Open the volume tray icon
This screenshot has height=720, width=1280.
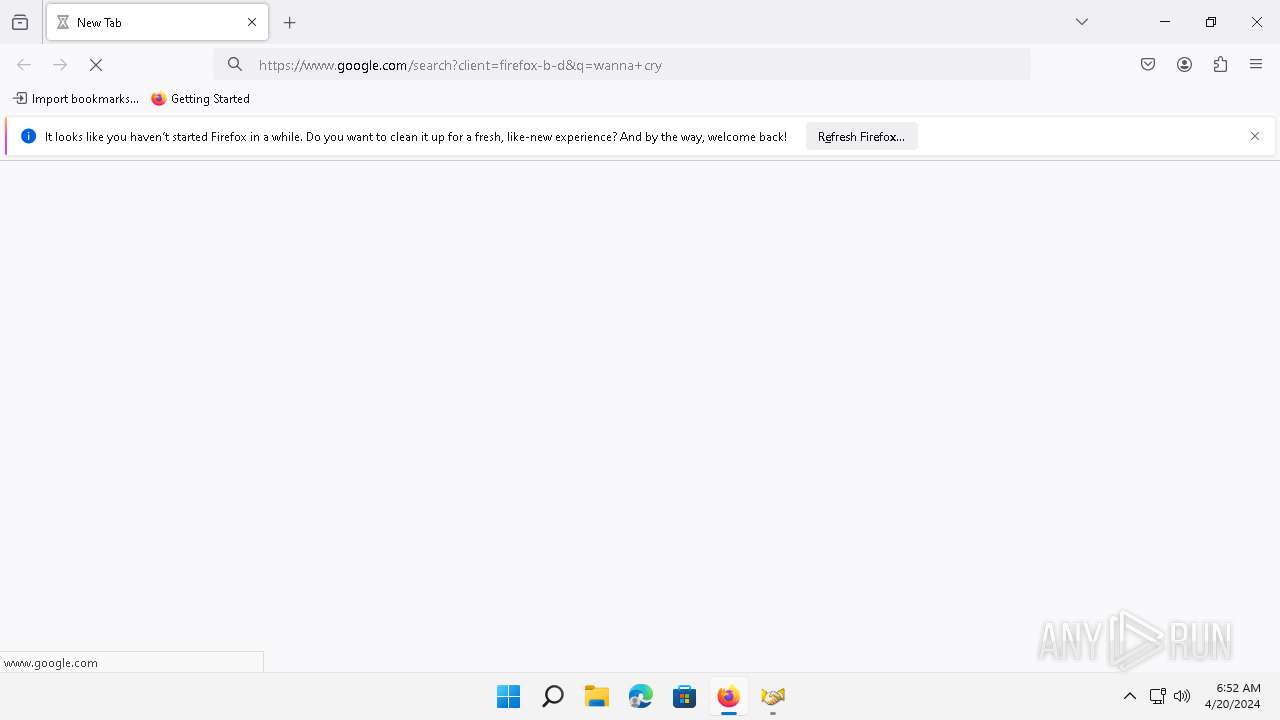1182,697
